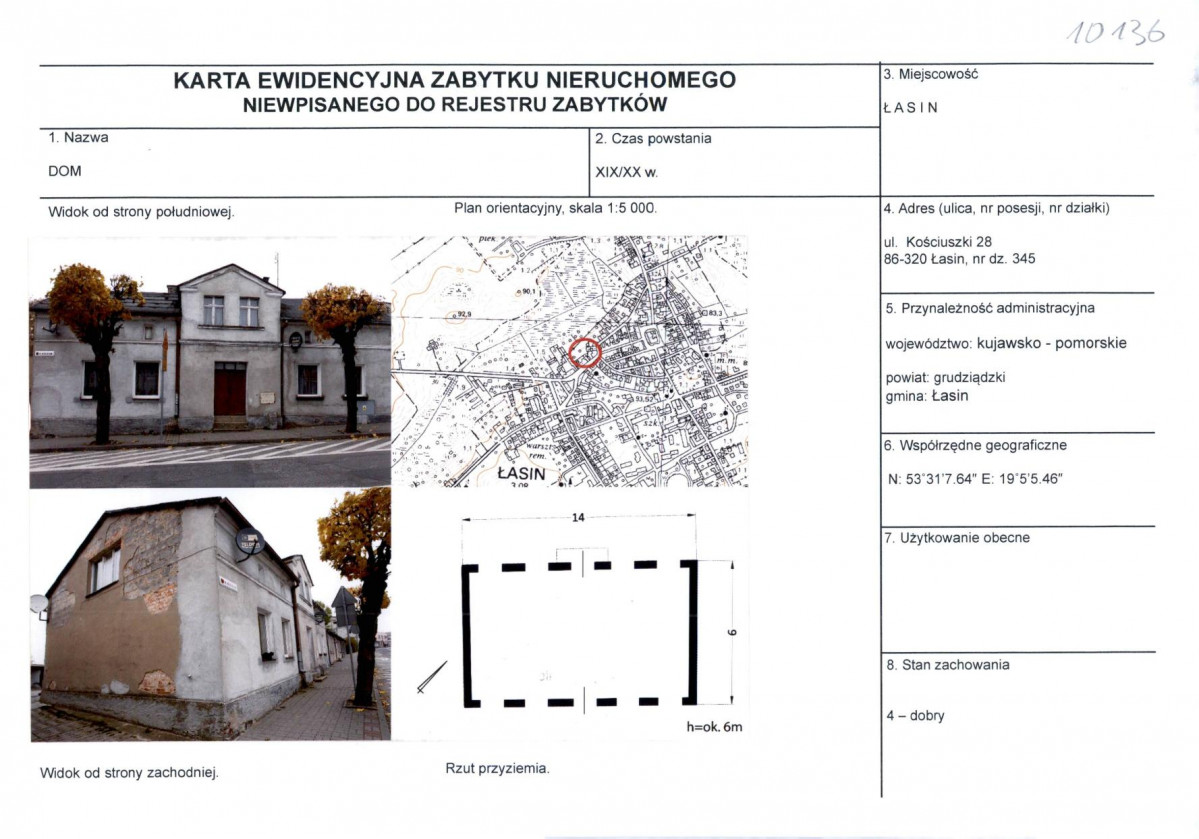Screen dimensions: 1199x839
Task: Select the 'powiat: grudziądzki' line
Action: (x=945, y=378)
